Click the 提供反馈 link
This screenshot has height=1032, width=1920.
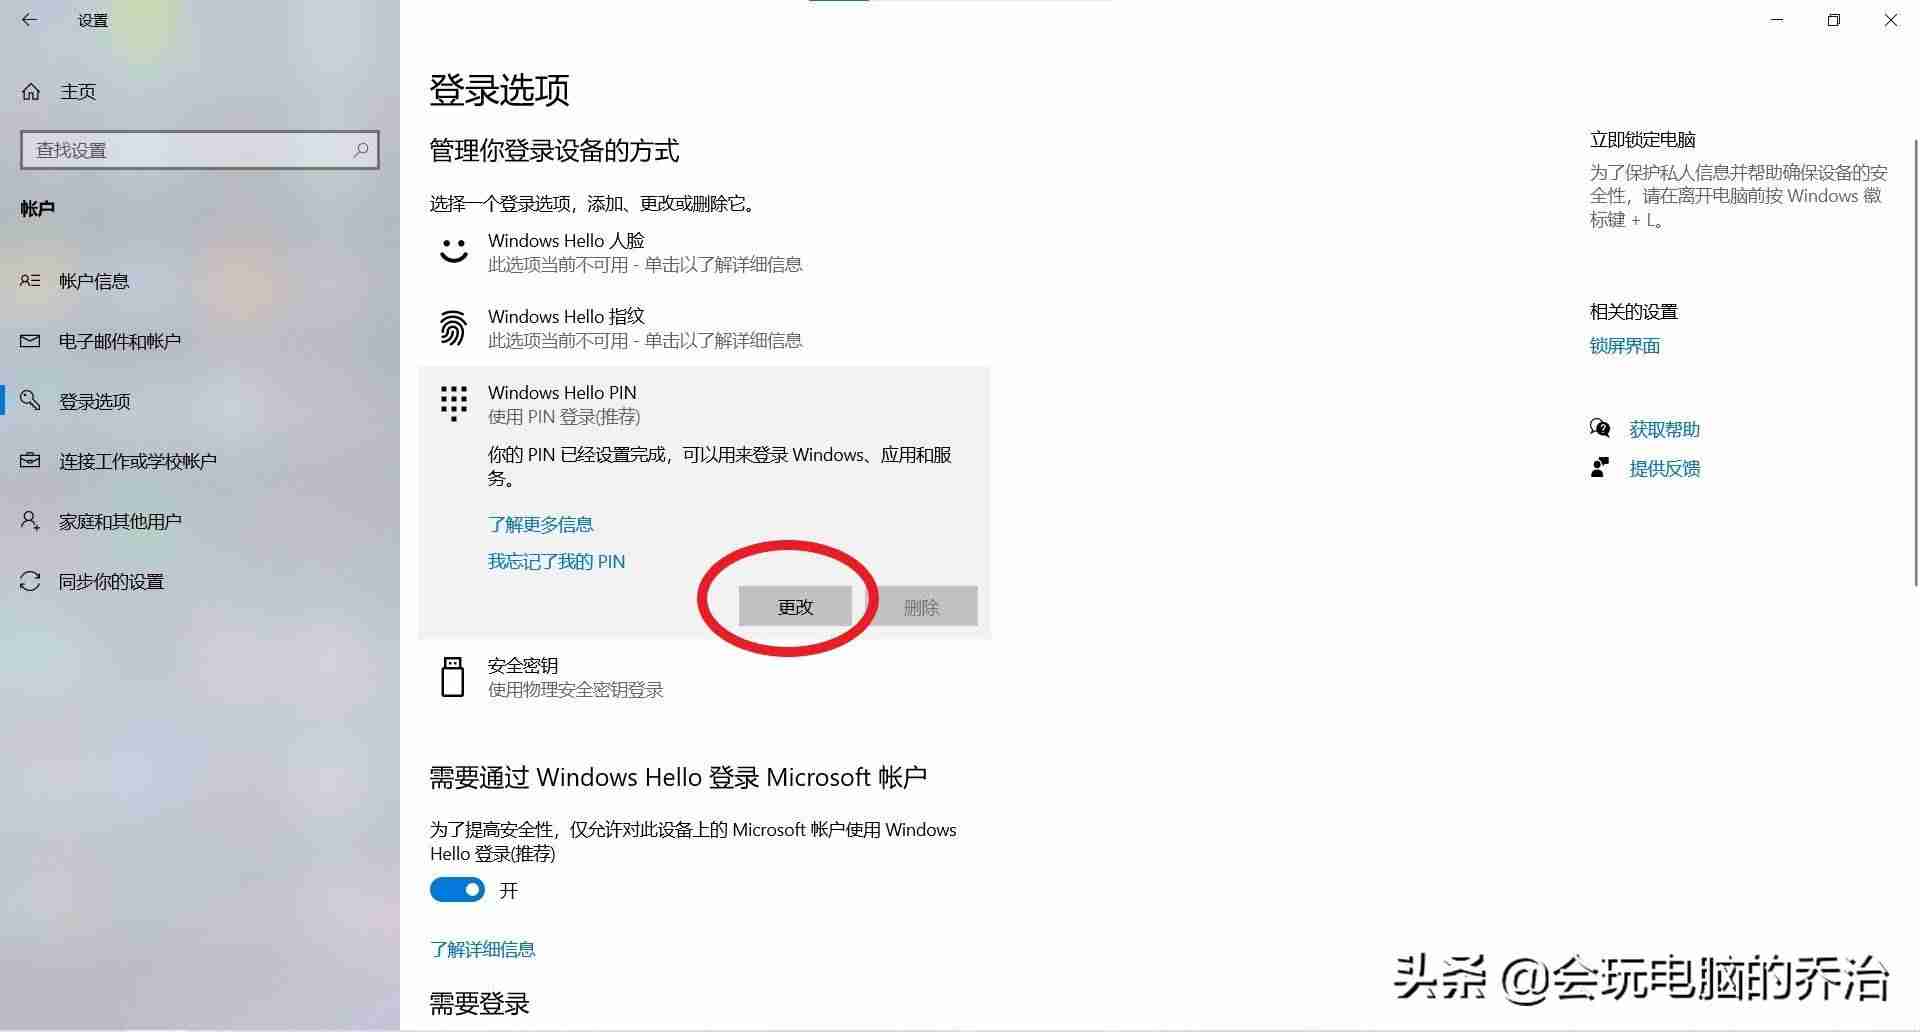coord(1665,468)
